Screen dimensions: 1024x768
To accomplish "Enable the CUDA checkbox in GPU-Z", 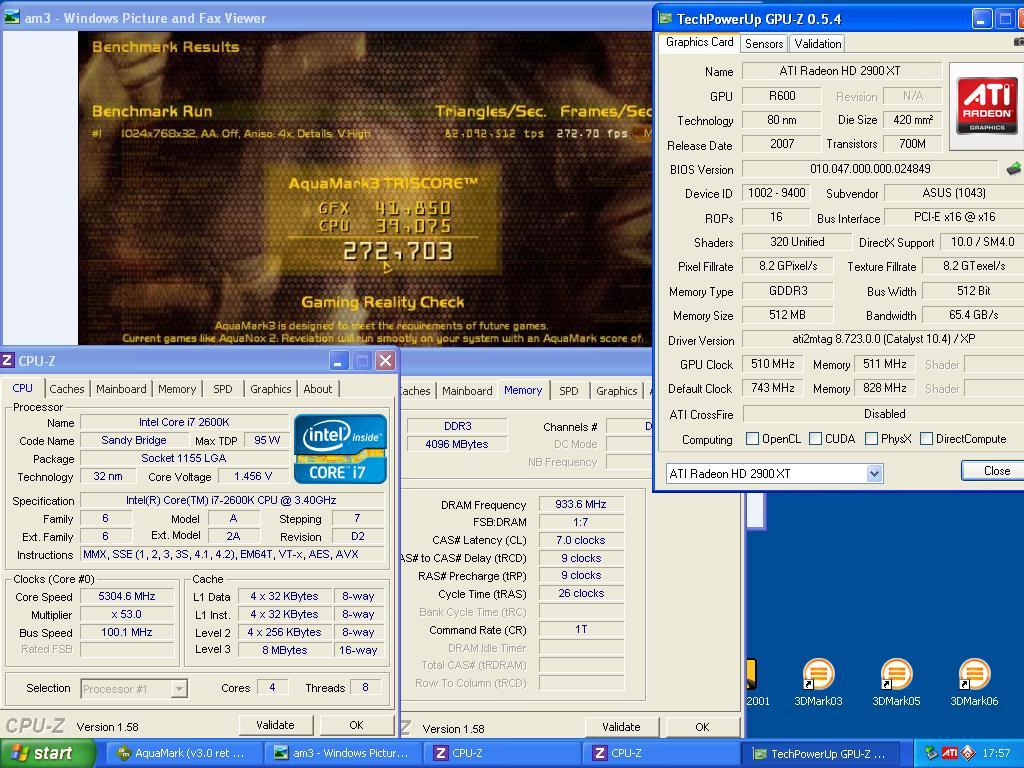I will pos(815,439).
